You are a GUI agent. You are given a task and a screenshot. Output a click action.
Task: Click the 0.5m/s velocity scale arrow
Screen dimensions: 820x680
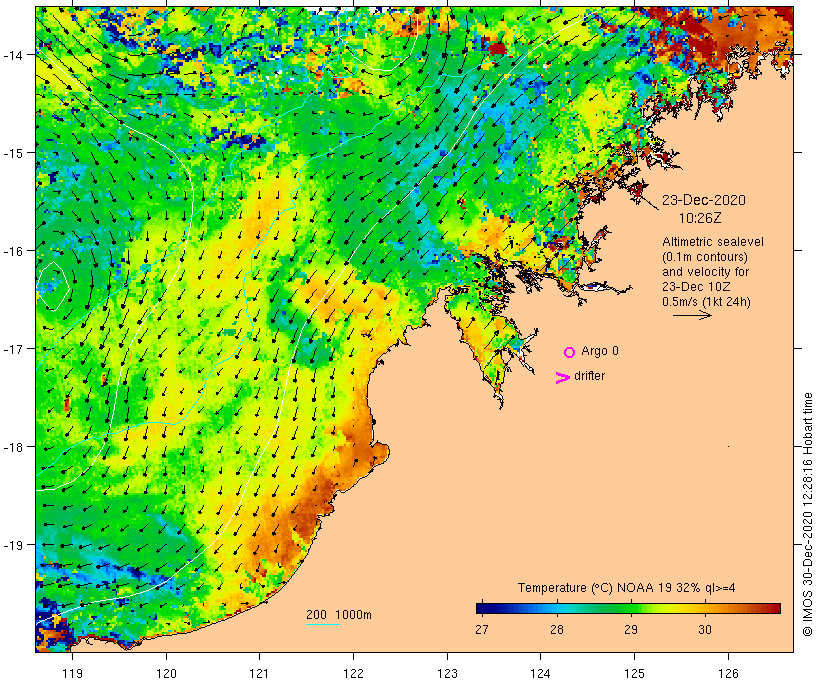tap(692, 315)
